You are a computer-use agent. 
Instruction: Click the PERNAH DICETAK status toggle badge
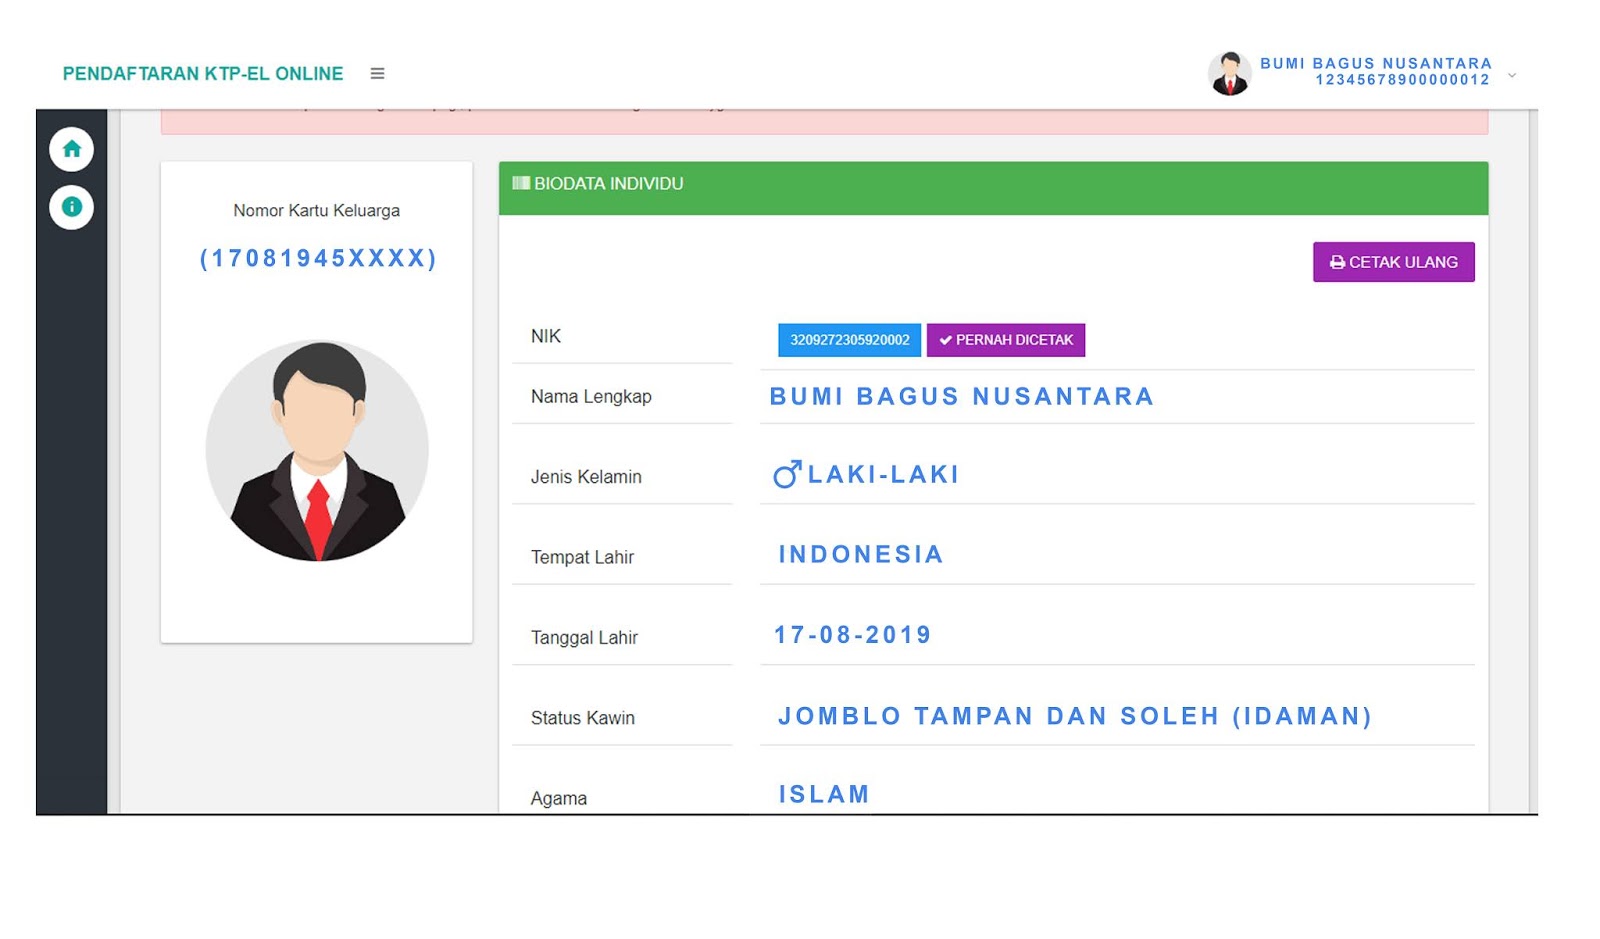click(1007, 340)
